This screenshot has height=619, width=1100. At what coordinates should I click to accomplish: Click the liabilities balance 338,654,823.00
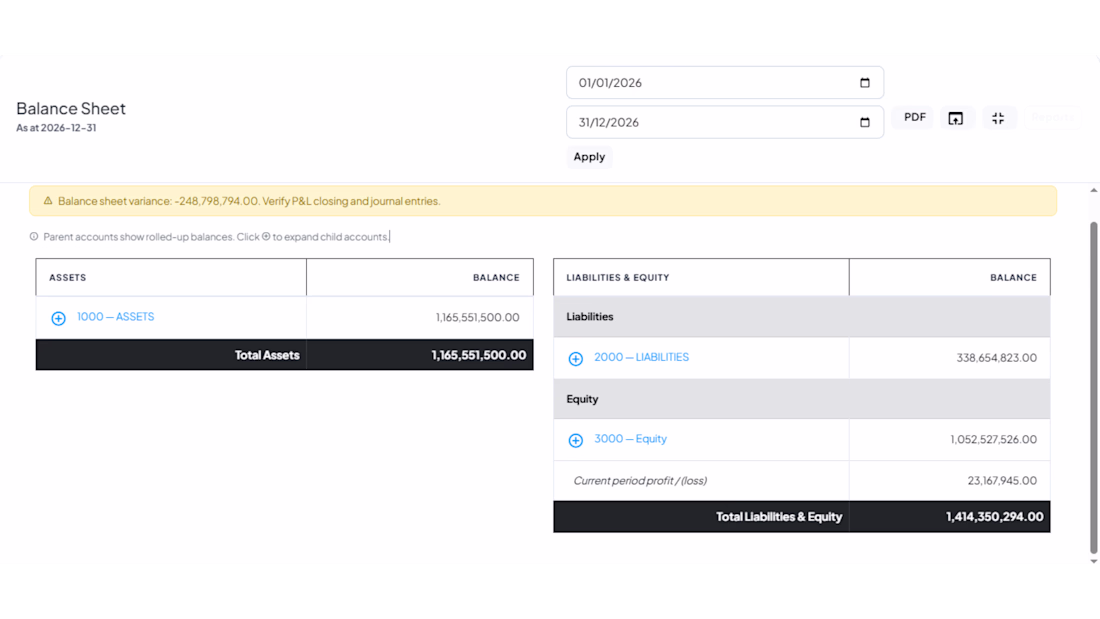click(x=996, y=358)
